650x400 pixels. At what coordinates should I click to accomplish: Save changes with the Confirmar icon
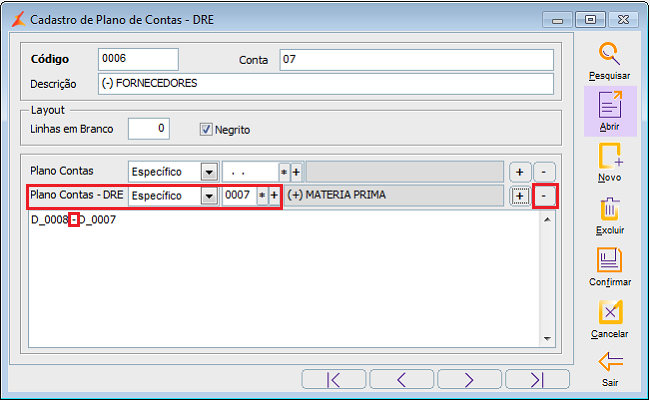609,260
